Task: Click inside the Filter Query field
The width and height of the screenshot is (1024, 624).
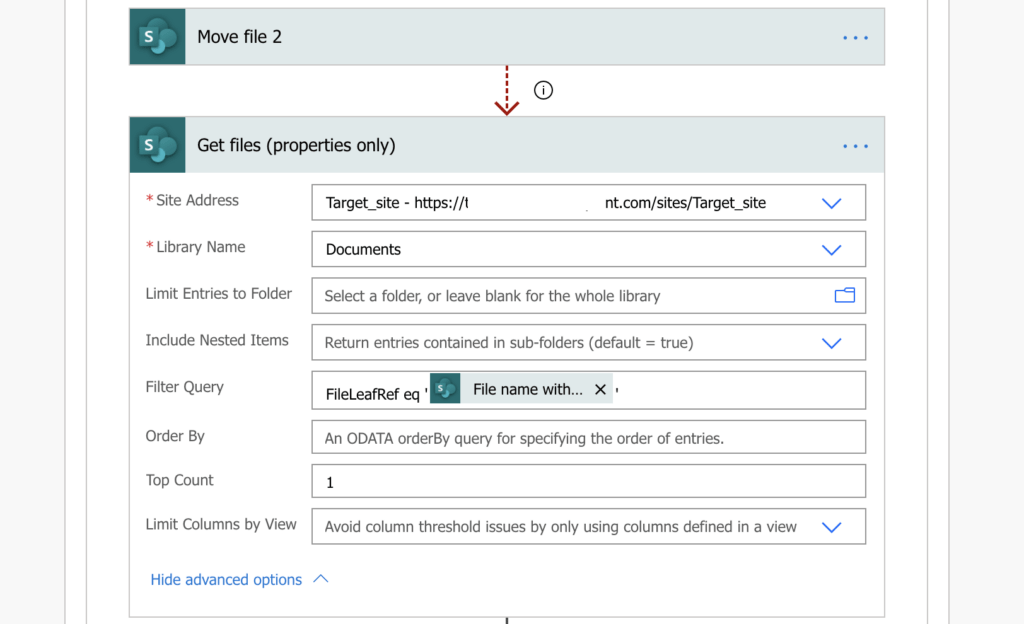Action: coord(700,389)
